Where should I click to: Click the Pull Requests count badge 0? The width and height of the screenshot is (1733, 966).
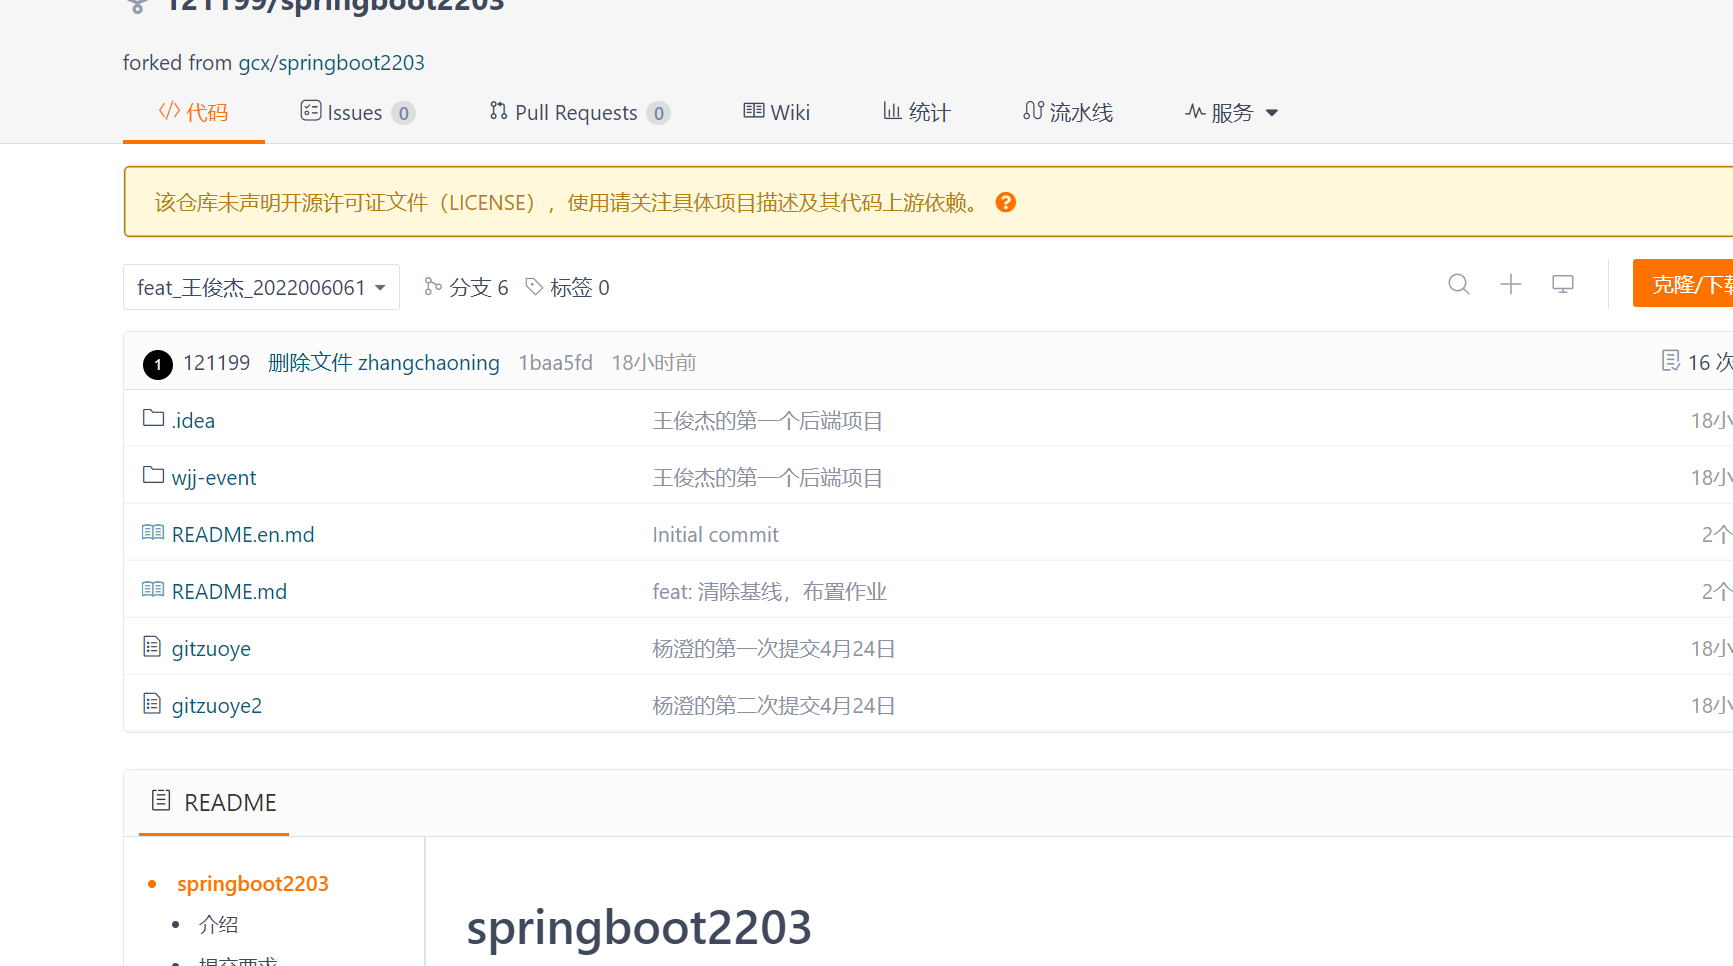(x=658, y=113)
